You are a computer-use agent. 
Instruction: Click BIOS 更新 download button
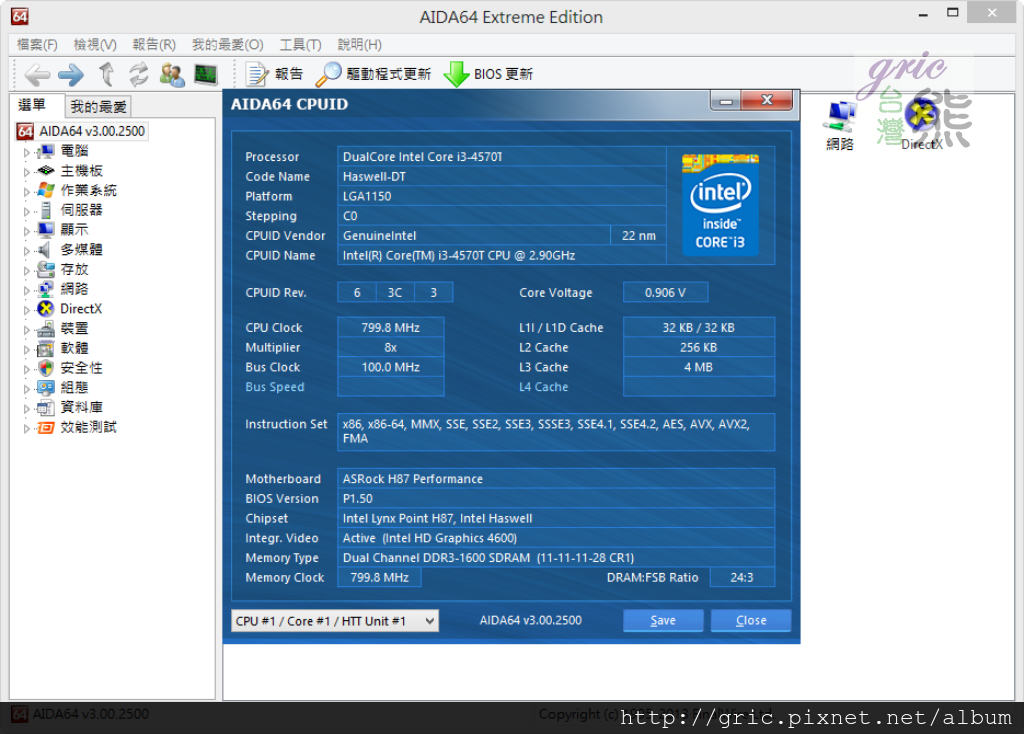[488, 74]
